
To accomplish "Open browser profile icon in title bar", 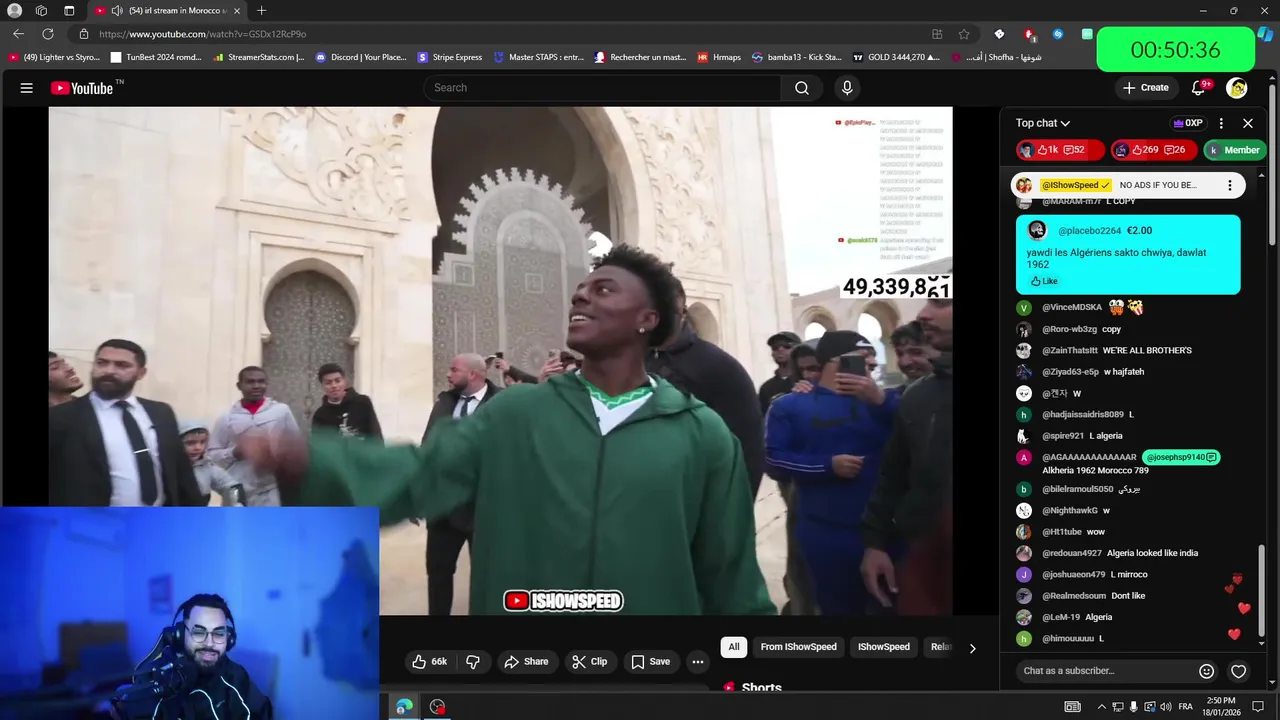I will point(14,11).
